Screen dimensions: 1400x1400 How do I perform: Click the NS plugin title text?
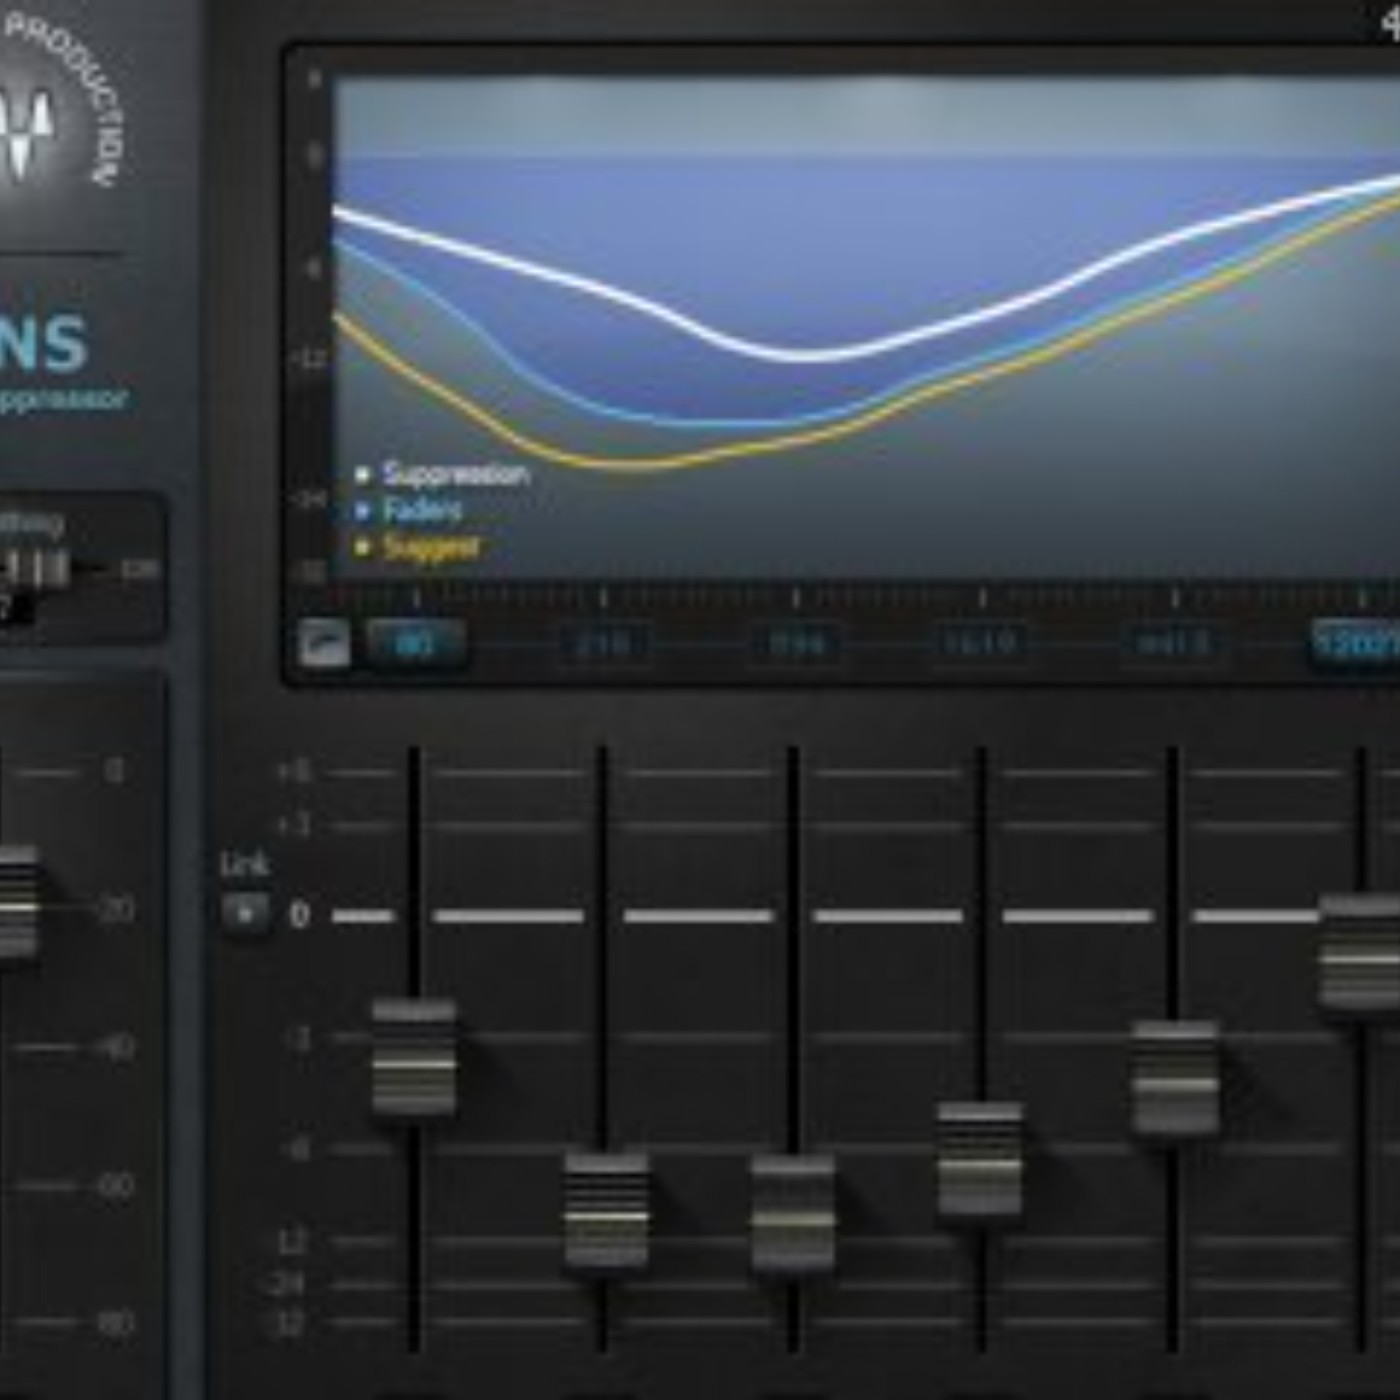(x=45, y=343)
